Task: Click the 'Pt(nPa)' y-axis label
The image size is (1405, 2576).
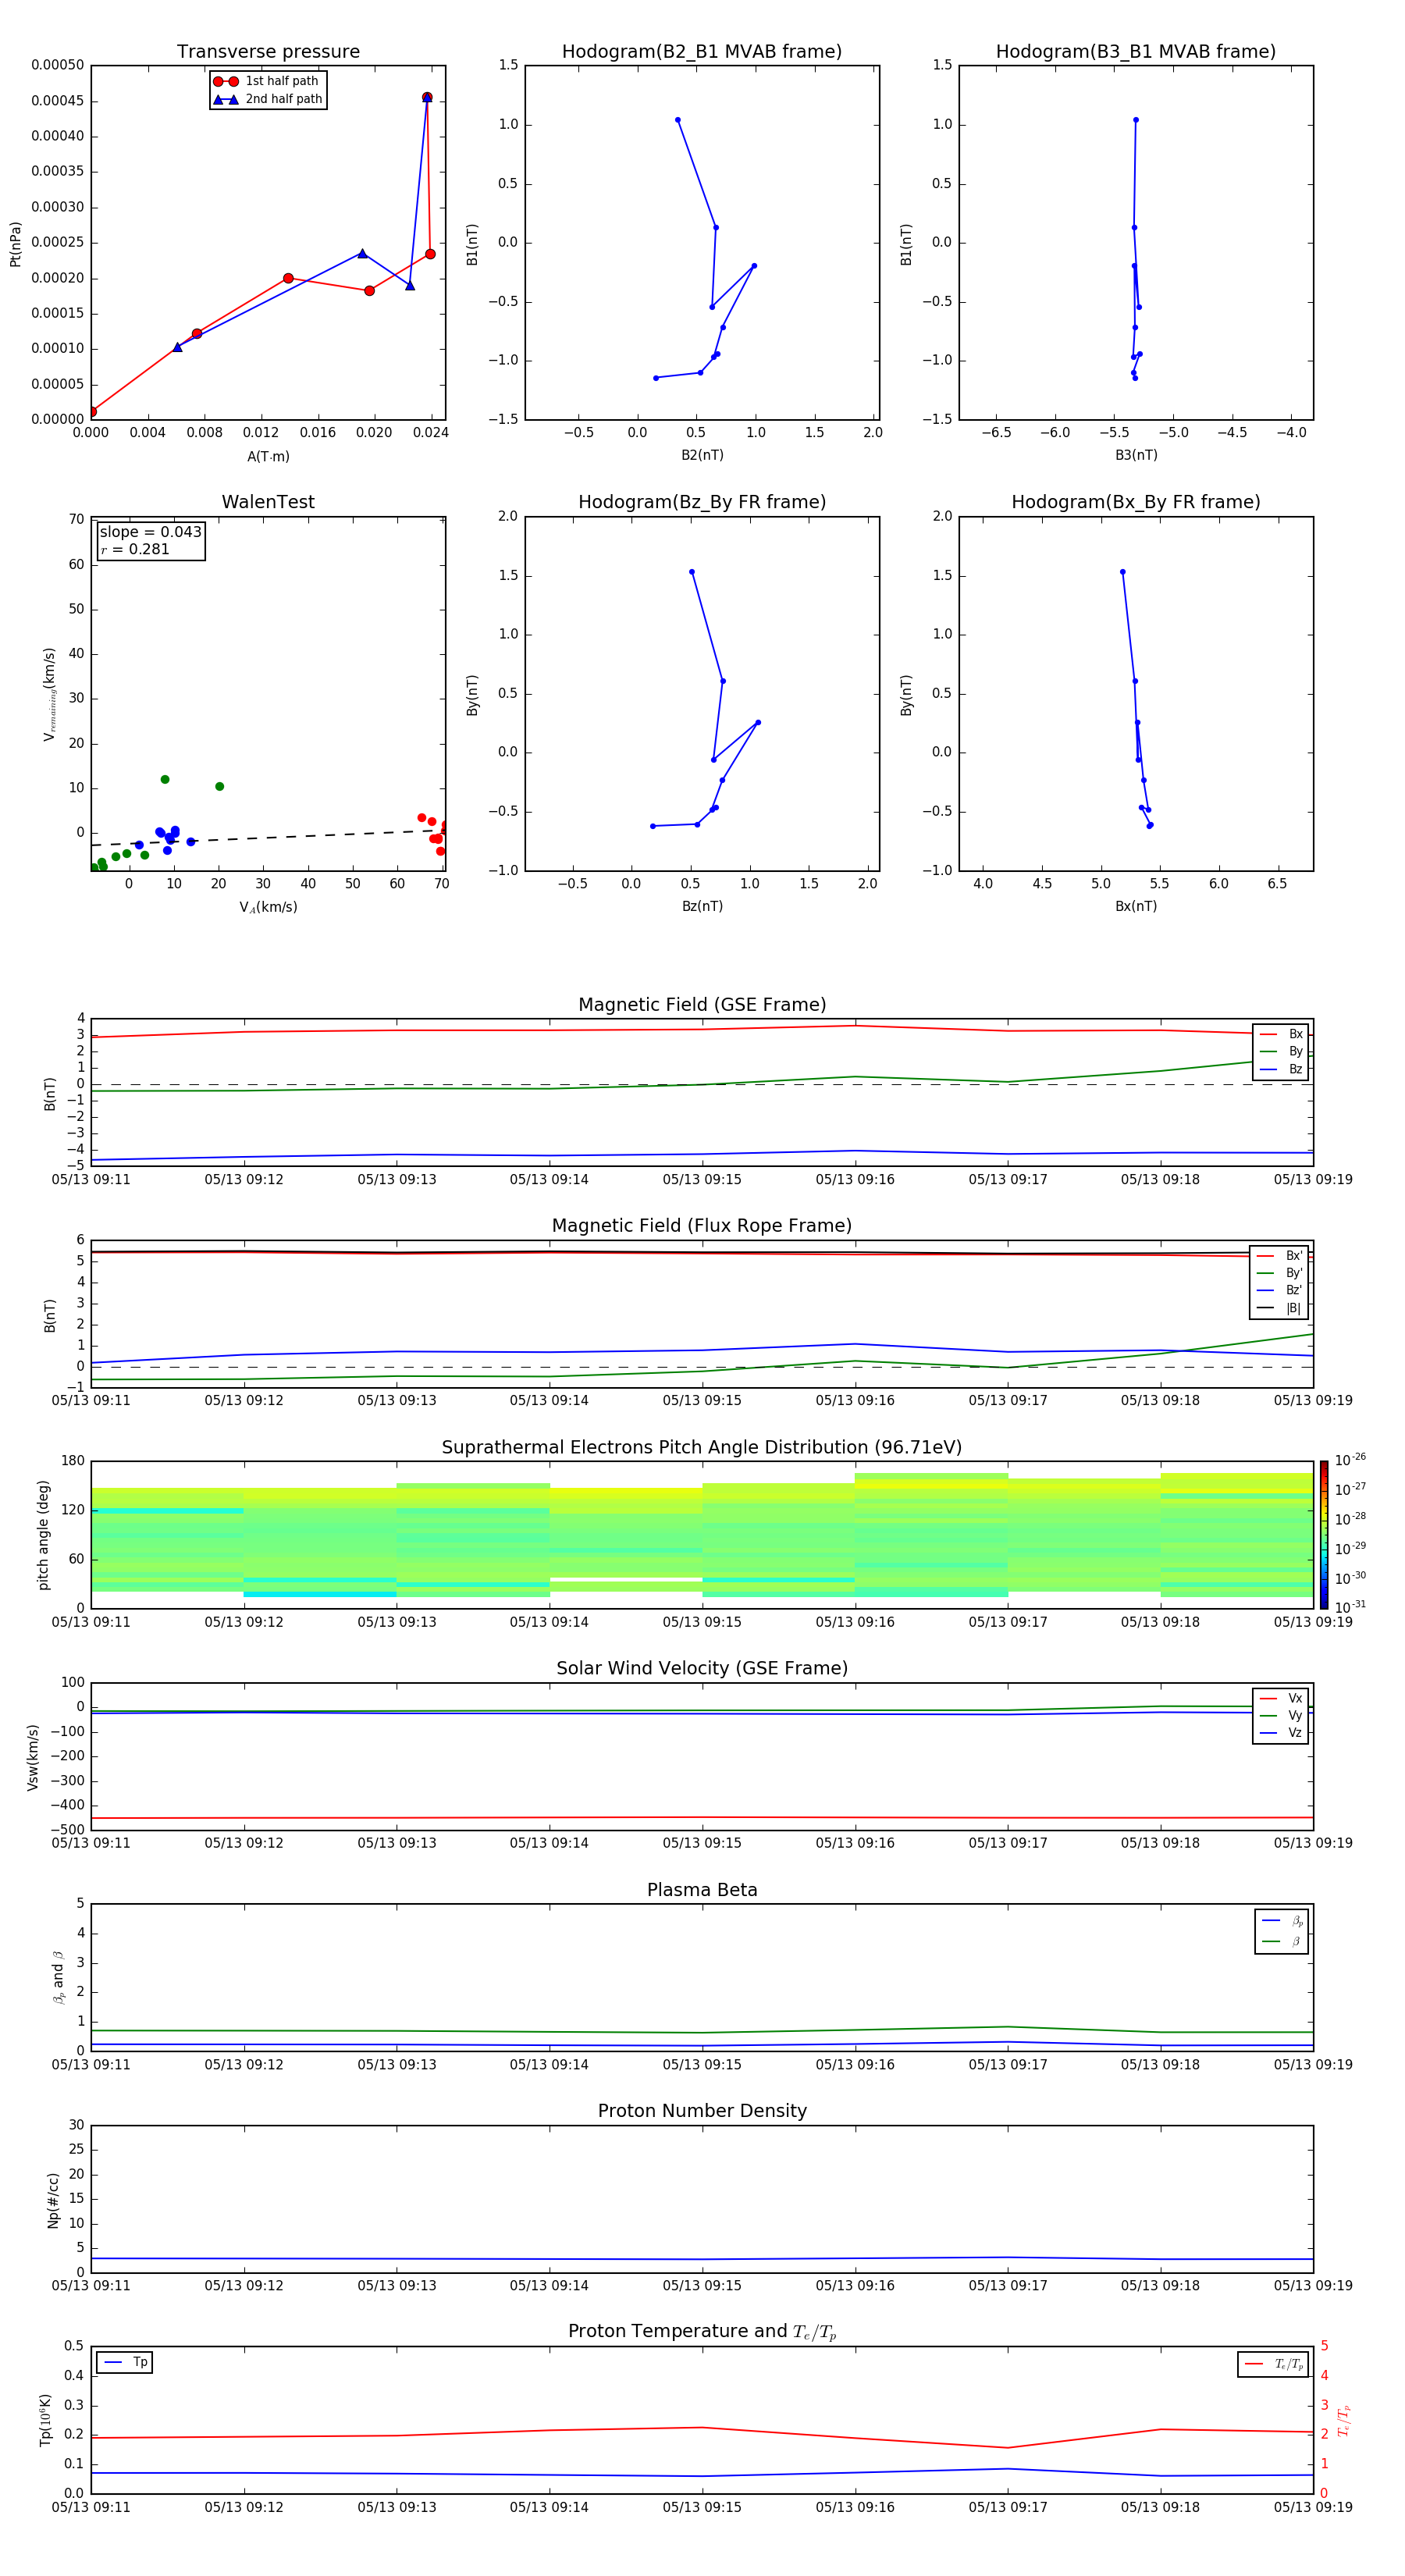Action: tap(15, 243)
